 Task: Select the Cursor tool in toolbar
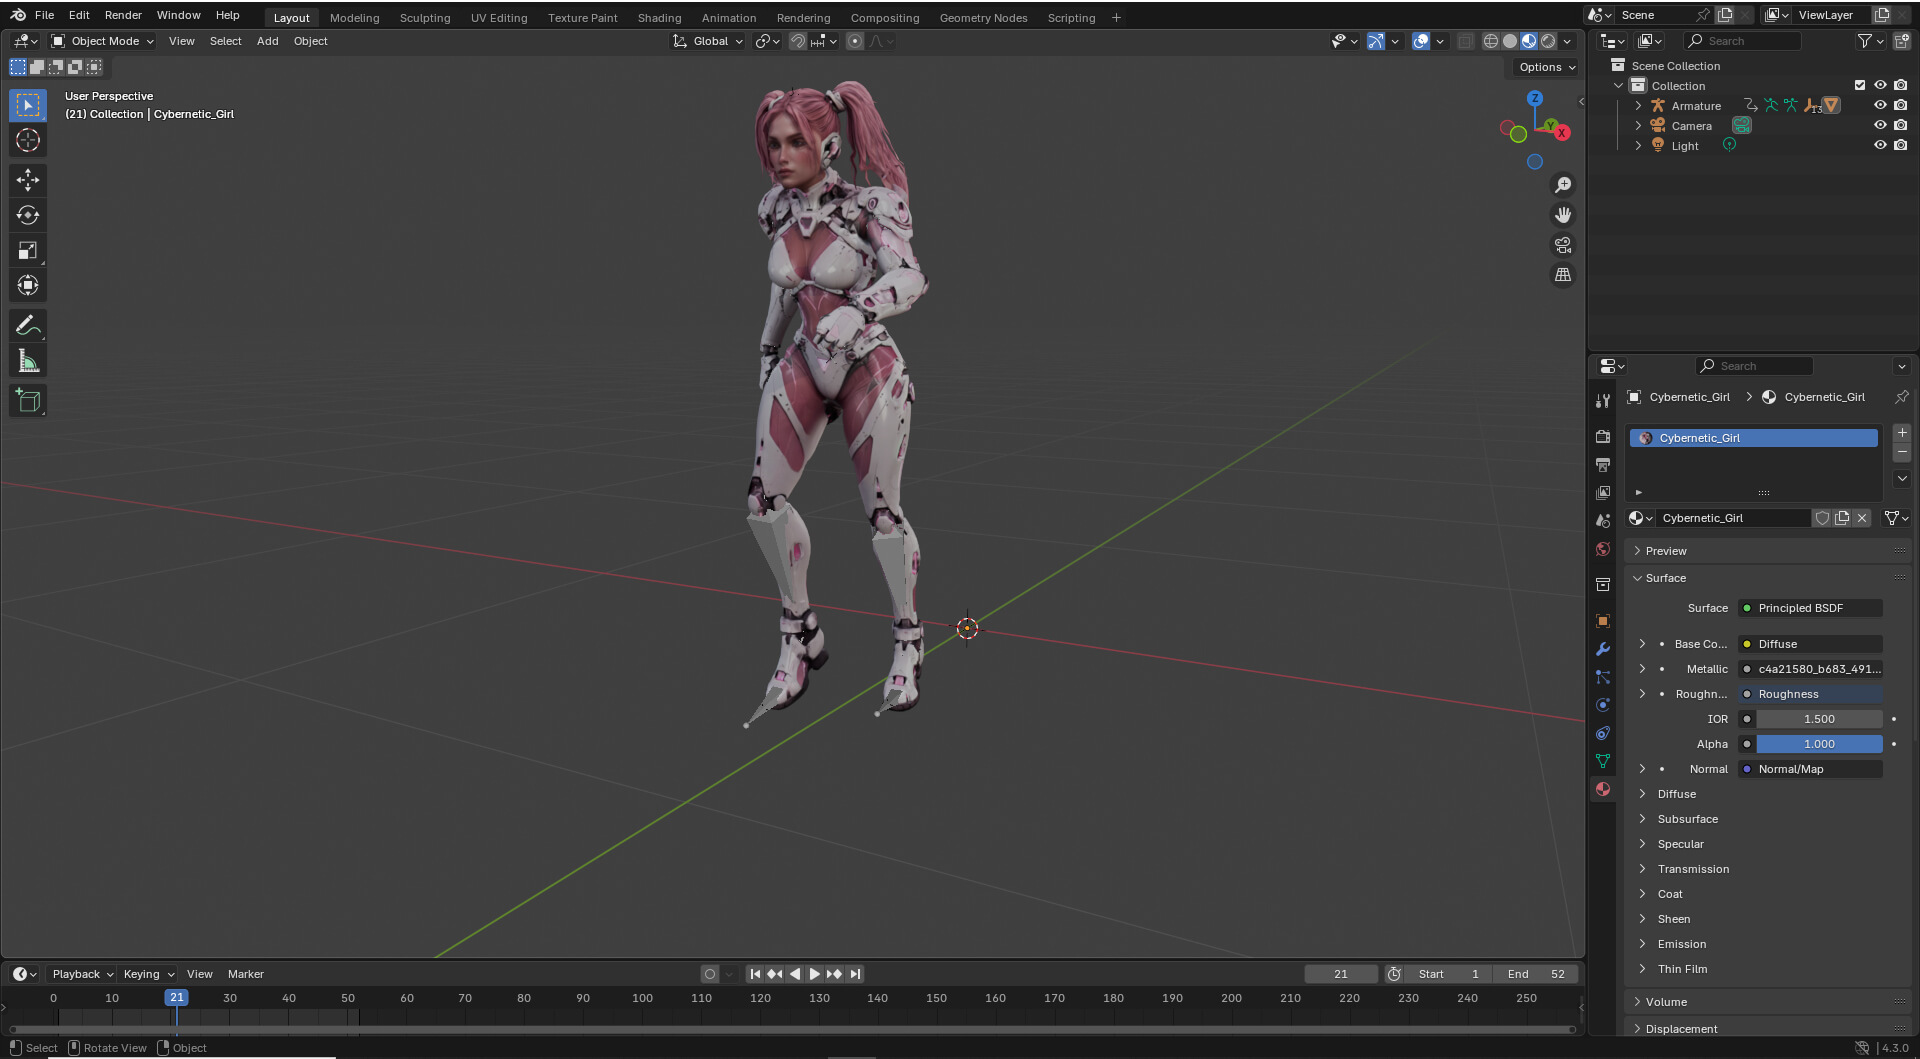(x=28, y=140)
